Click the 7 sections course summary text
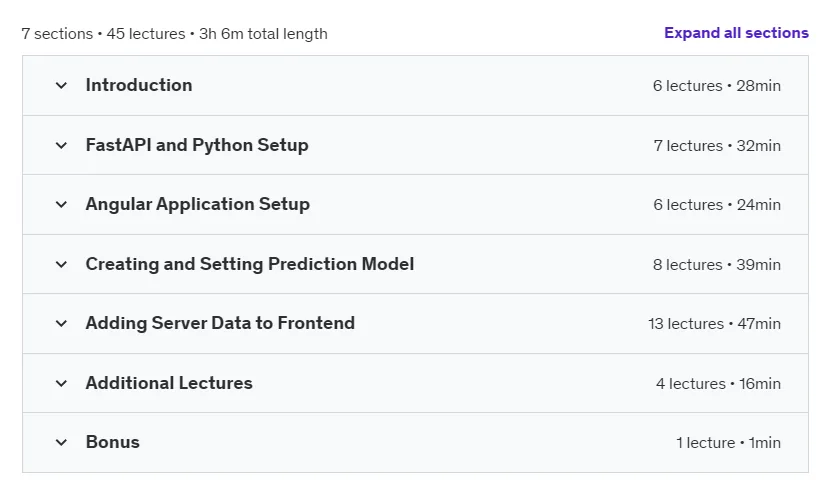831x494 pixels. (174, 34)
